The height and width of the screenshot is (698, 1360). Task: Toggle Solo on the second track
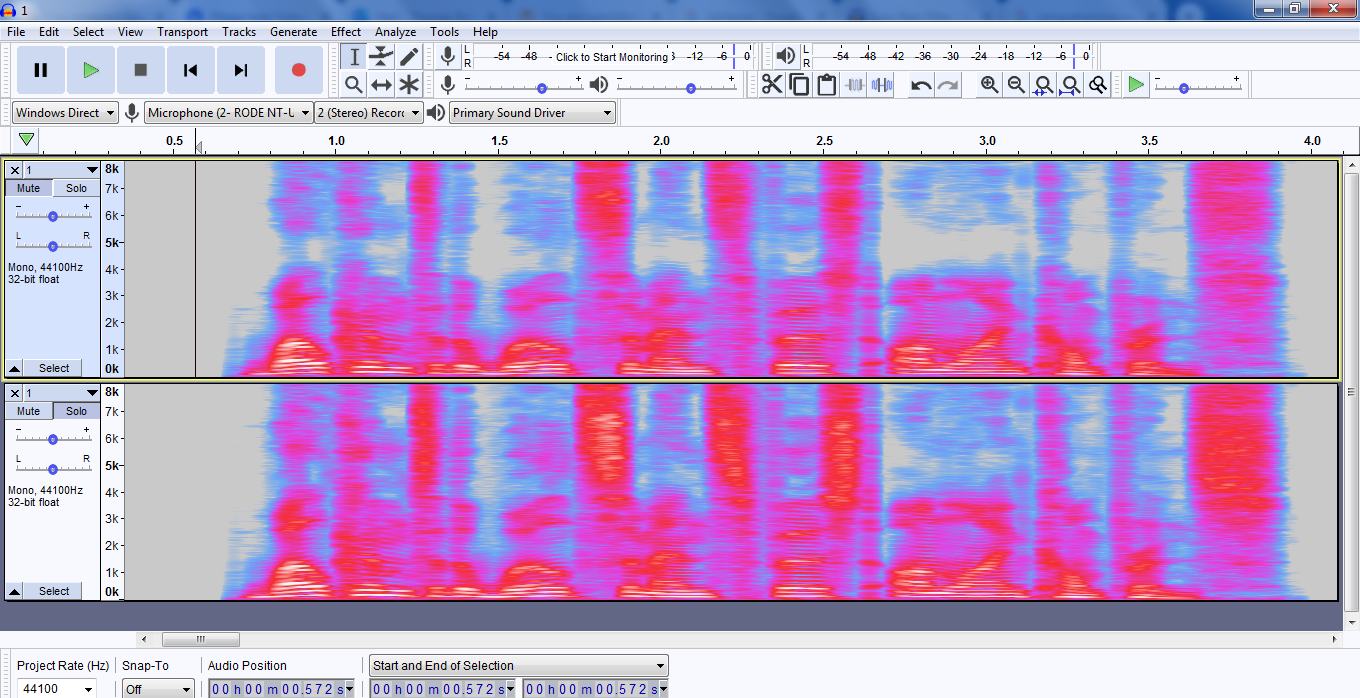[x=77, y=411]
